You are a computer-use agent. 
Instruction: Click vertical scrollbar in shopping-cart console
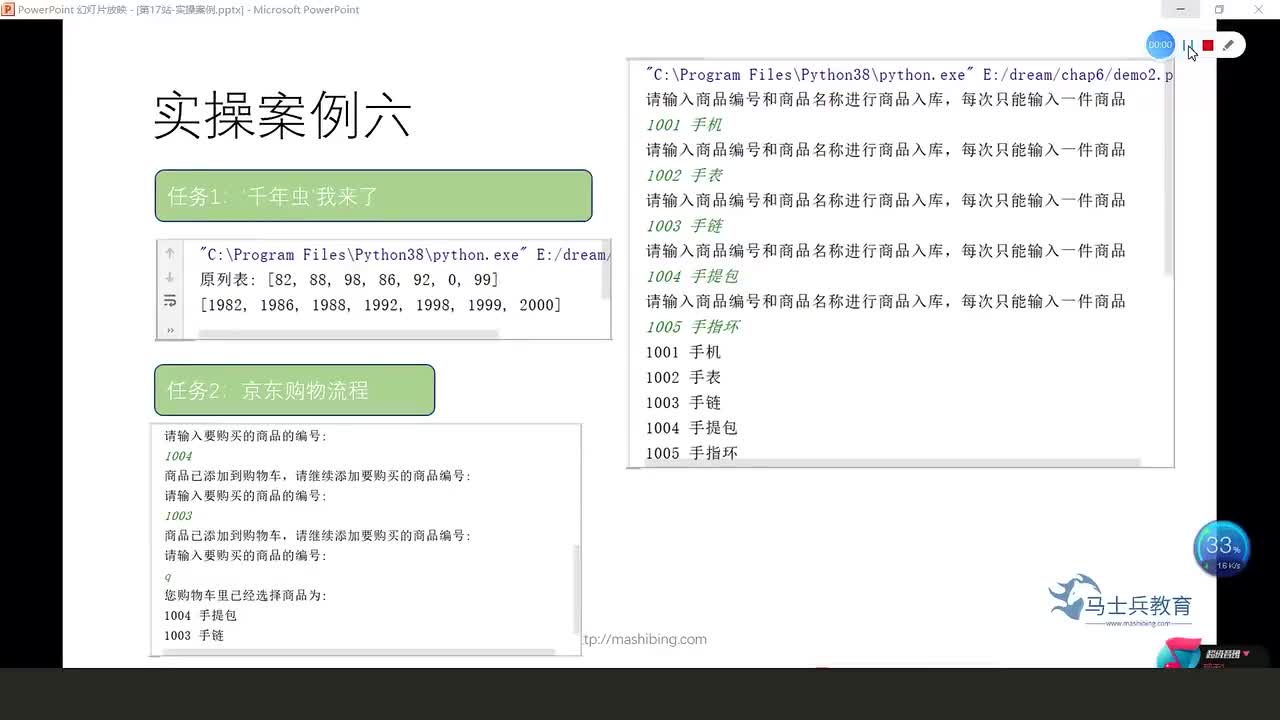point(576,590)
